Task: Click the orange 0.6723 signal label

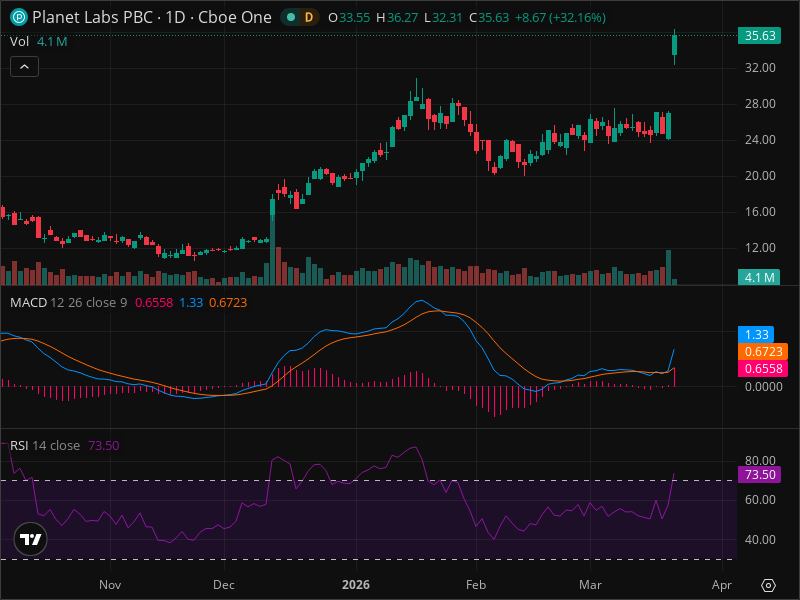Action: pos(763,352)
